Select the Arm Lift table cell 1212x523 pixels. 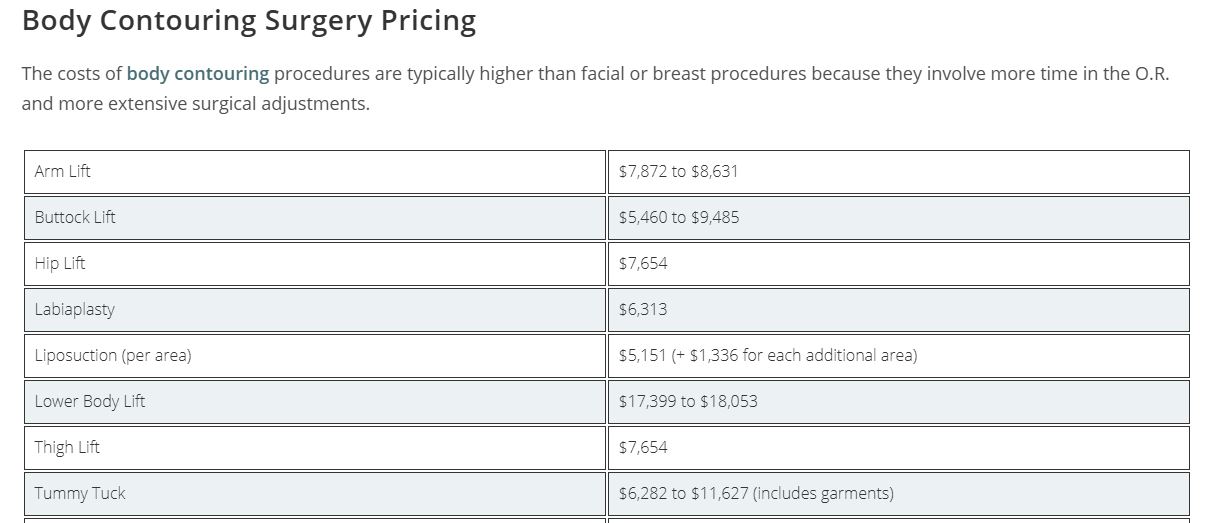[315, 172]
